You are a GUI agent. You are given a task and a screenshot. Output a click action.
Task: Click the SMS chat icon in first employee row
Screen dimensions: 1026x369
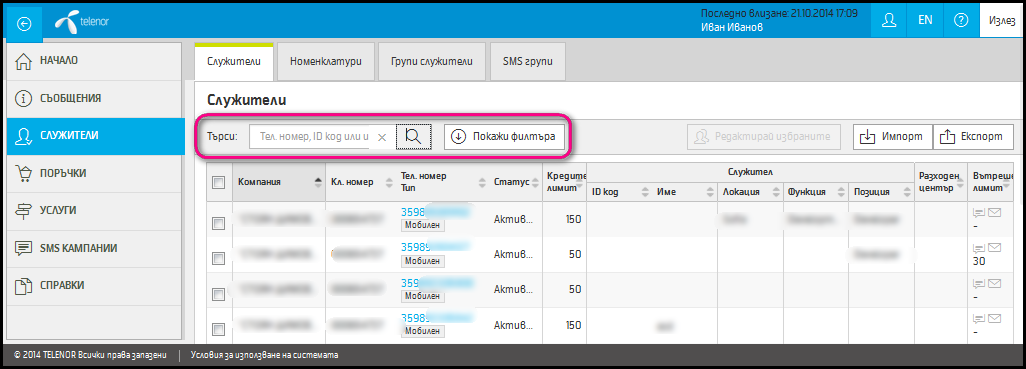tap(979, 212)
